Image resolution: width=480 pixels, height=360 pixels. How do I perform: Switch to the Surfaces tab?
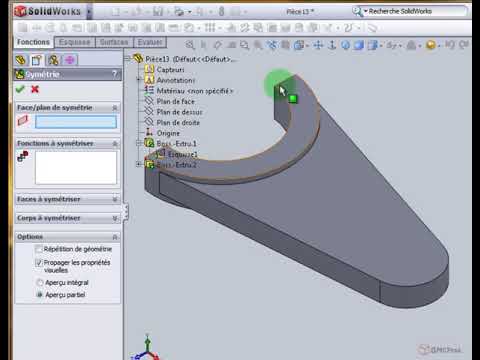tap(114, 42)
